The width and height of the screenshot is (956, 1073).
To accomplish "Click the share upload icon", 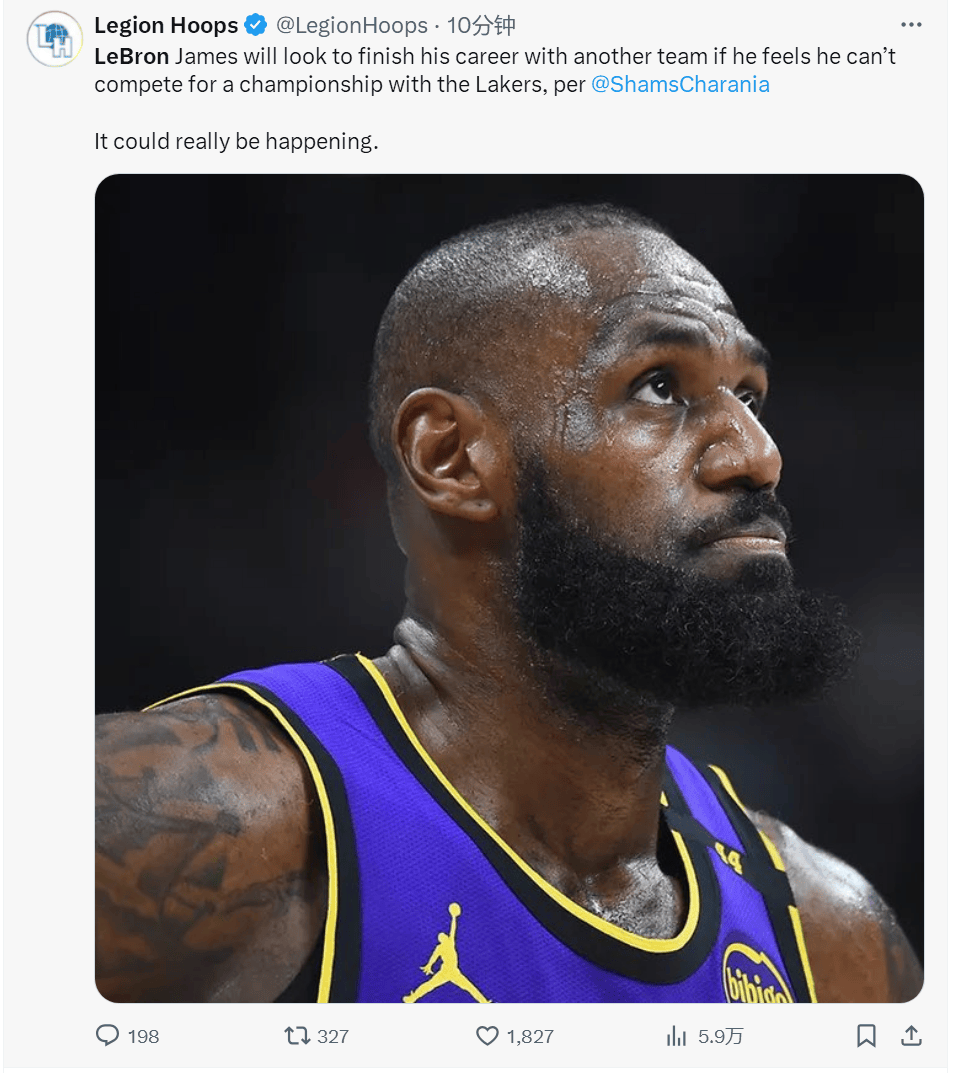I will [911, 1035].
